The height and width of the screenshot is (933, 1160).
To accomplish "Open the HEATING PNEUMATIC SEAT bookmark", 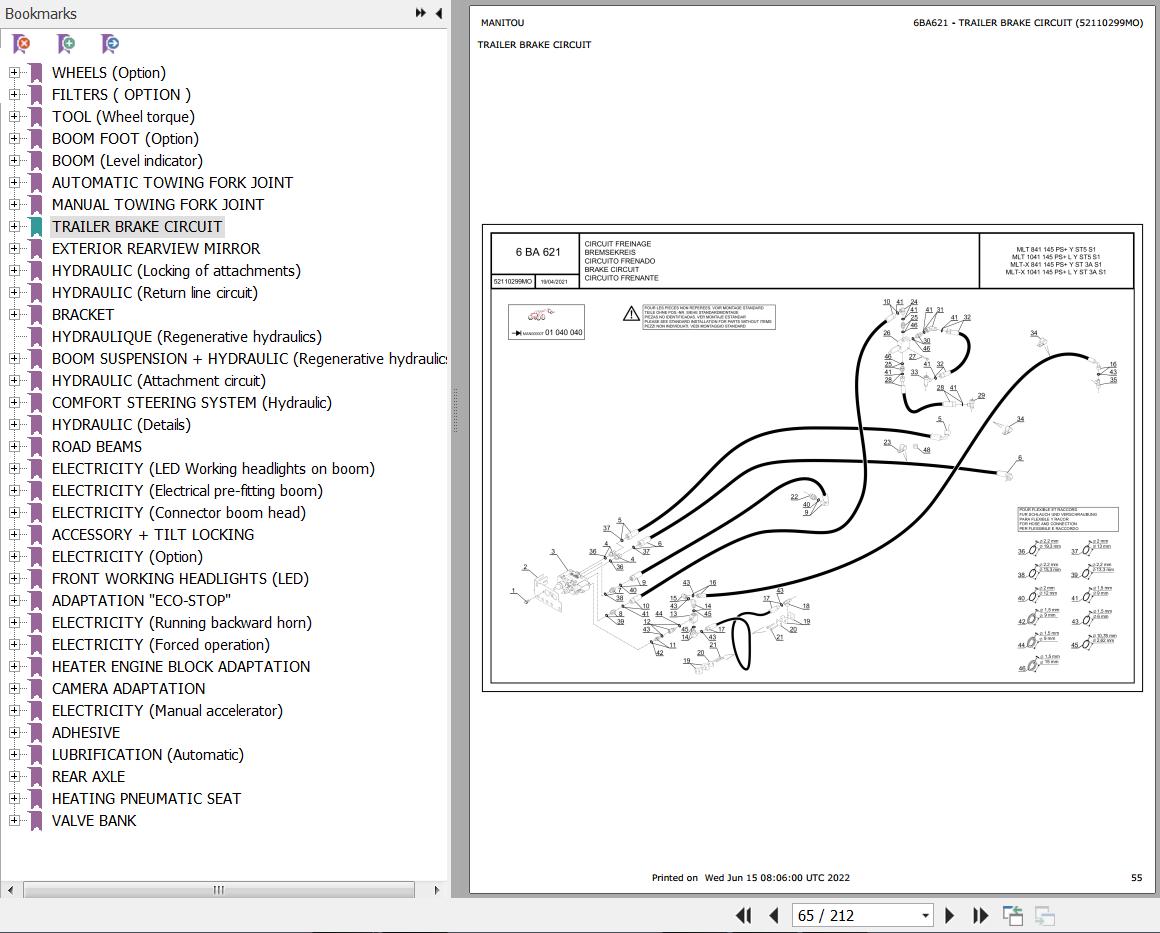I will click(x=146, y=798).
